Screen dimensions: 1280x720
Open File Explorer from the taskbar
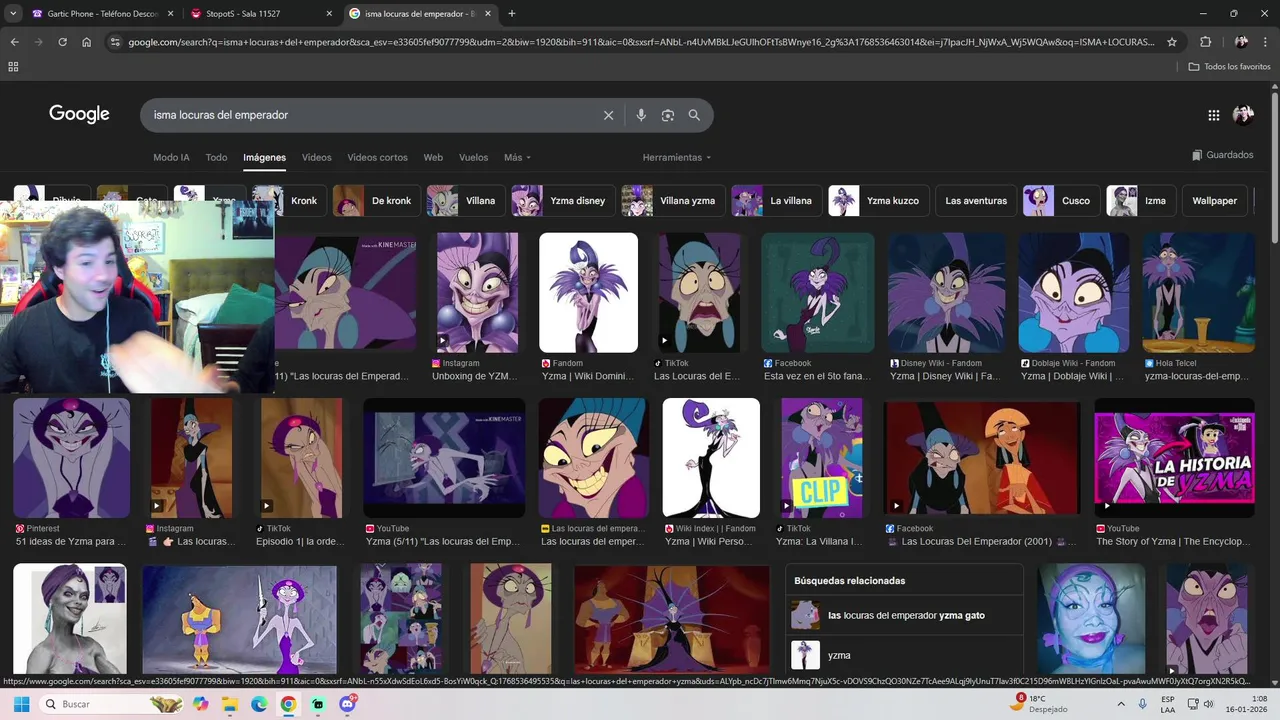pos(230,704)
